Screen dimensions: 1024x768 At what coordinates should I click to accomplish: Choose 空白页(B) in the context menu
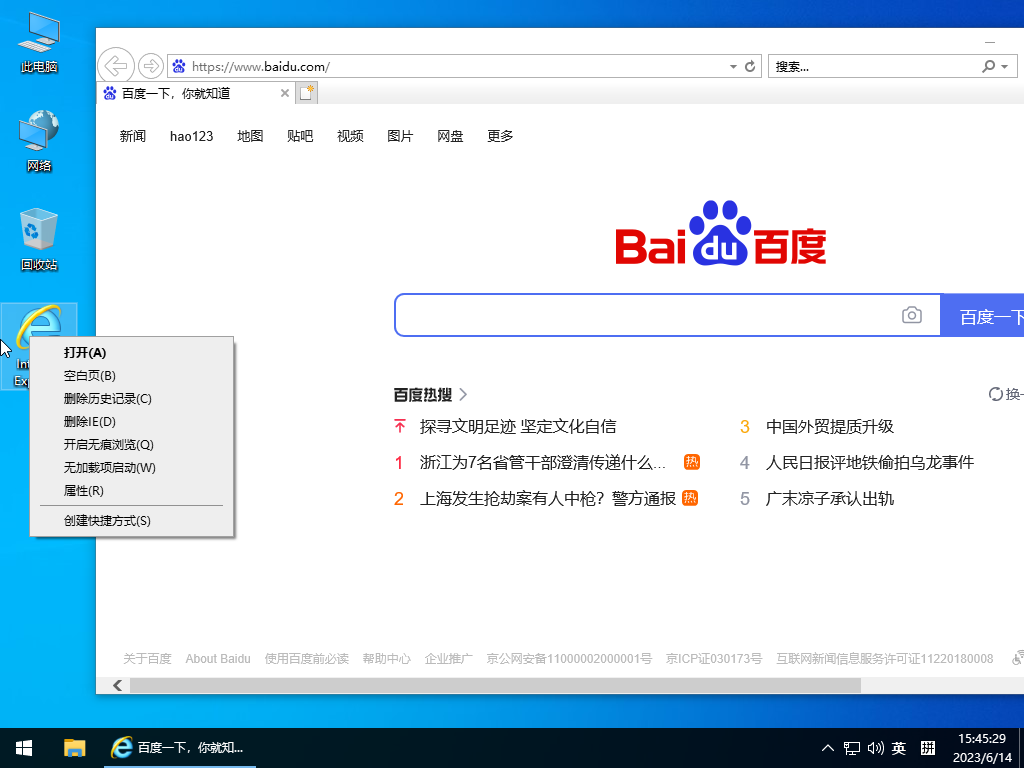[132, 376]
